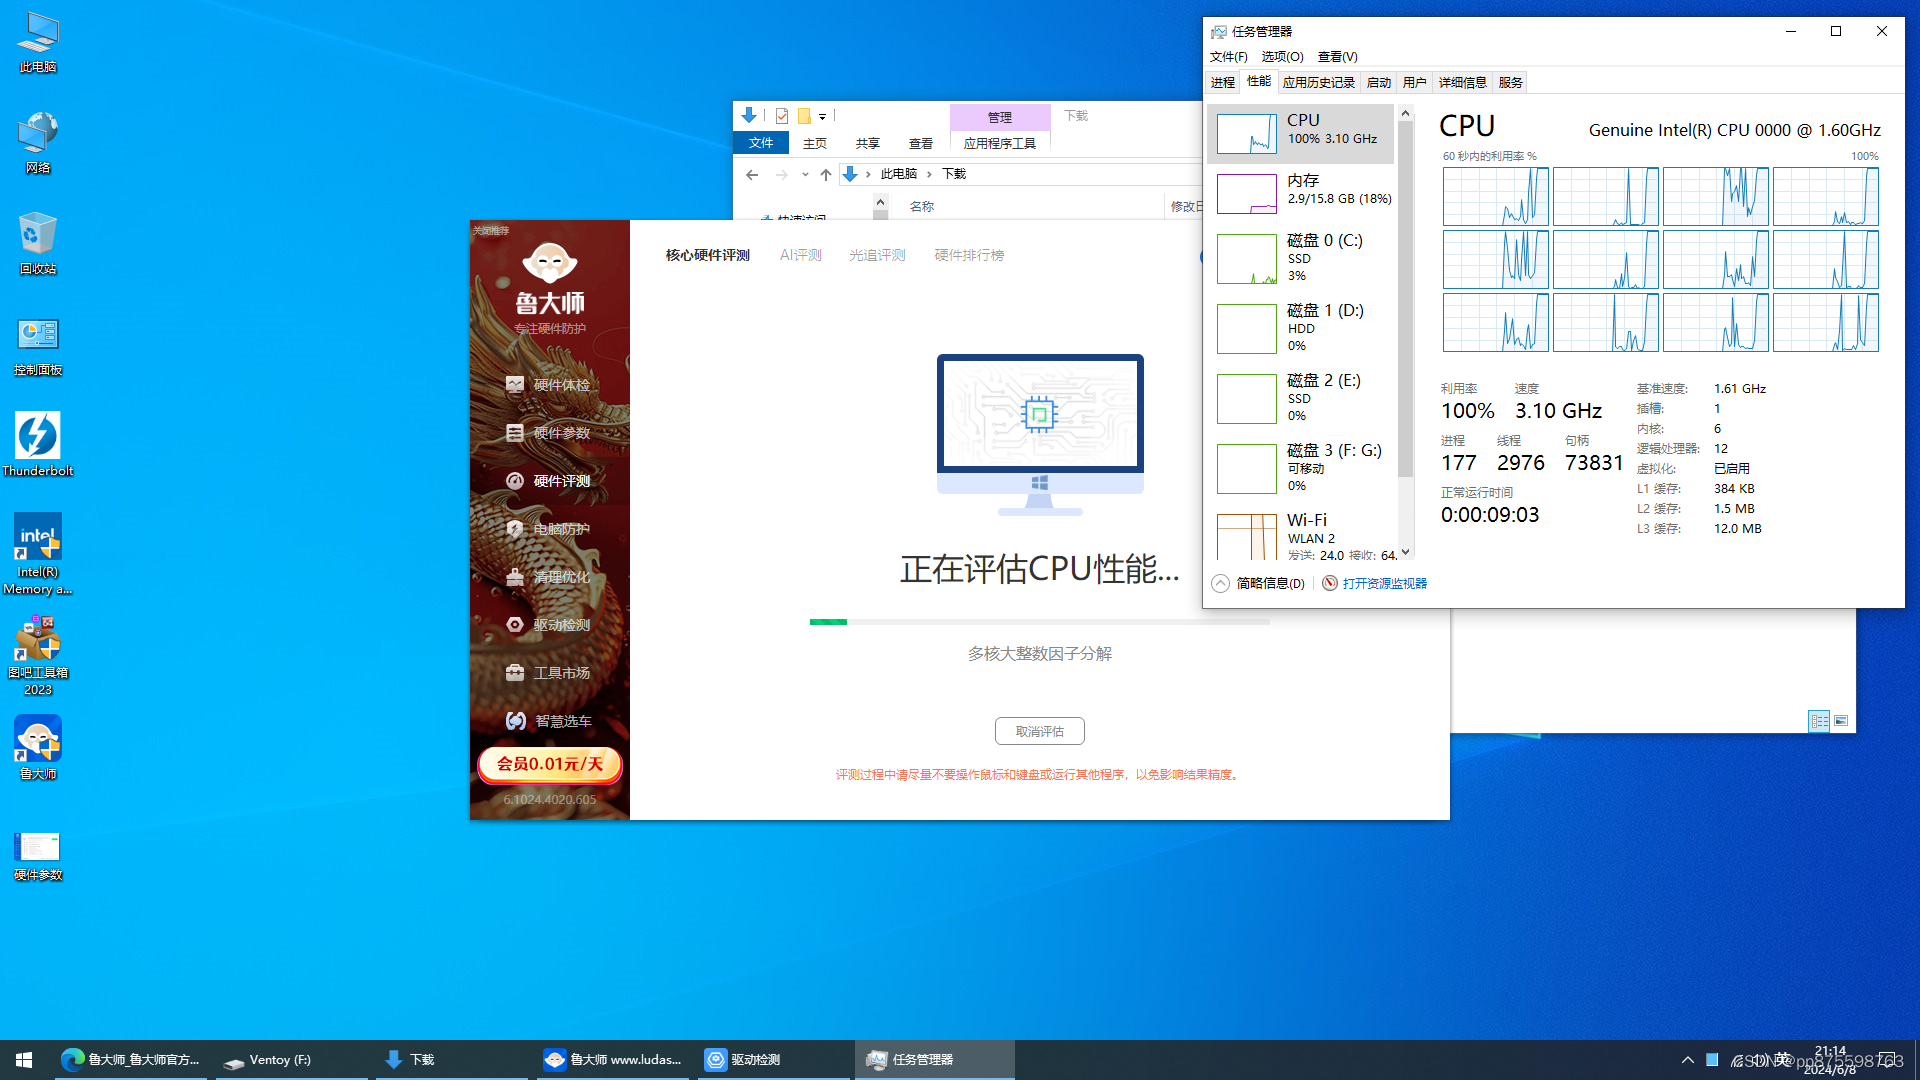
Task: Cancel the evaluation with 取消评估
Action: tap(1040, 731)
